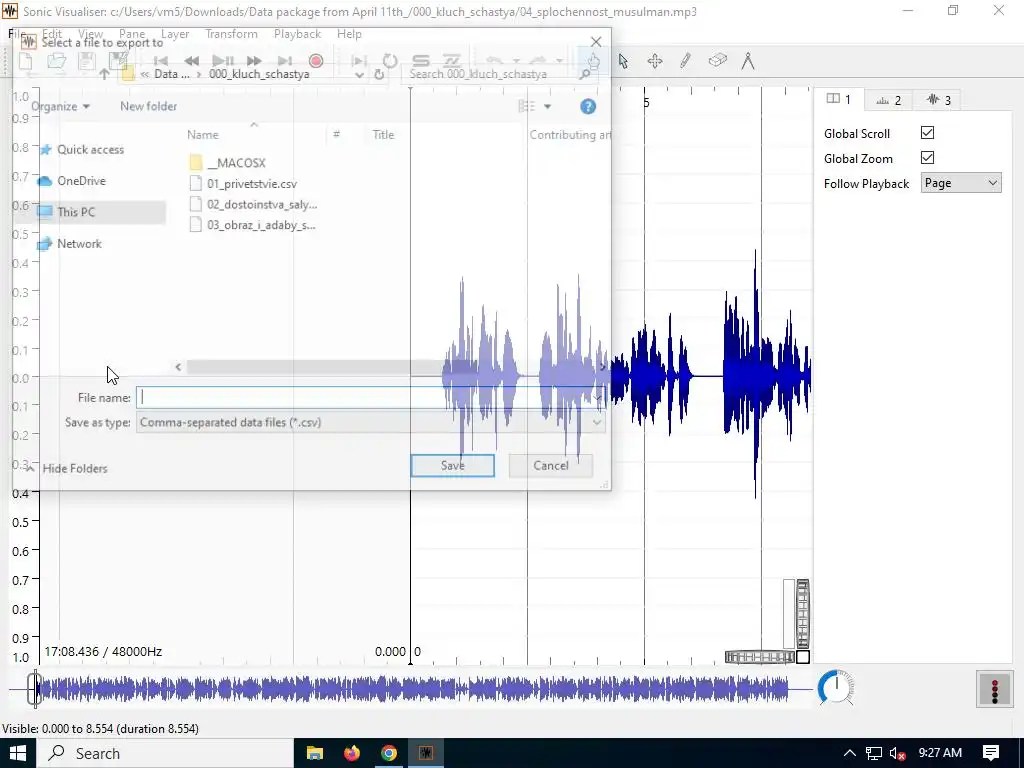Select the Measure compass tool
This screenshot has height=768, width=1024.
[748, 61]
